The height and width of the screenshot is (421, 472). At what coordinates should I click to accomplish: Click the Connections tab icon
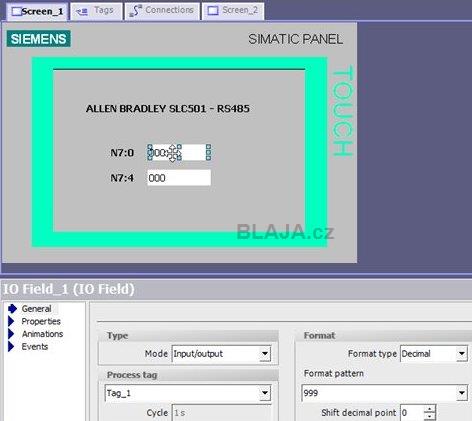click(x=135, y=11)
